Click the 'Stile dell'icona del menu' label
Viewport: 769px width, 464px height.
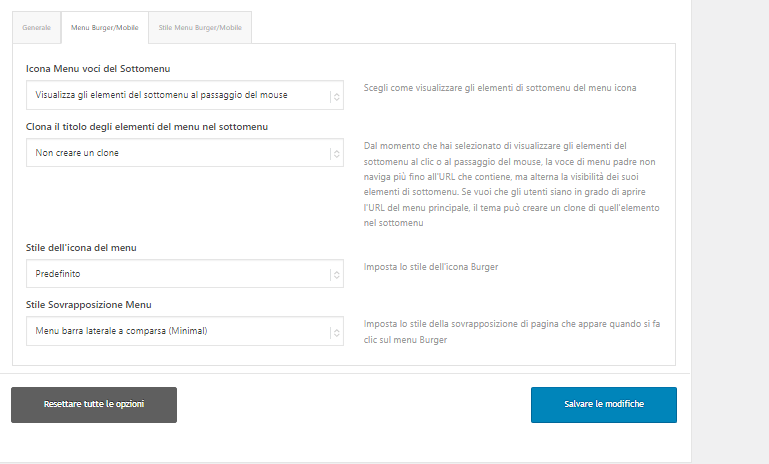point(81,248)
